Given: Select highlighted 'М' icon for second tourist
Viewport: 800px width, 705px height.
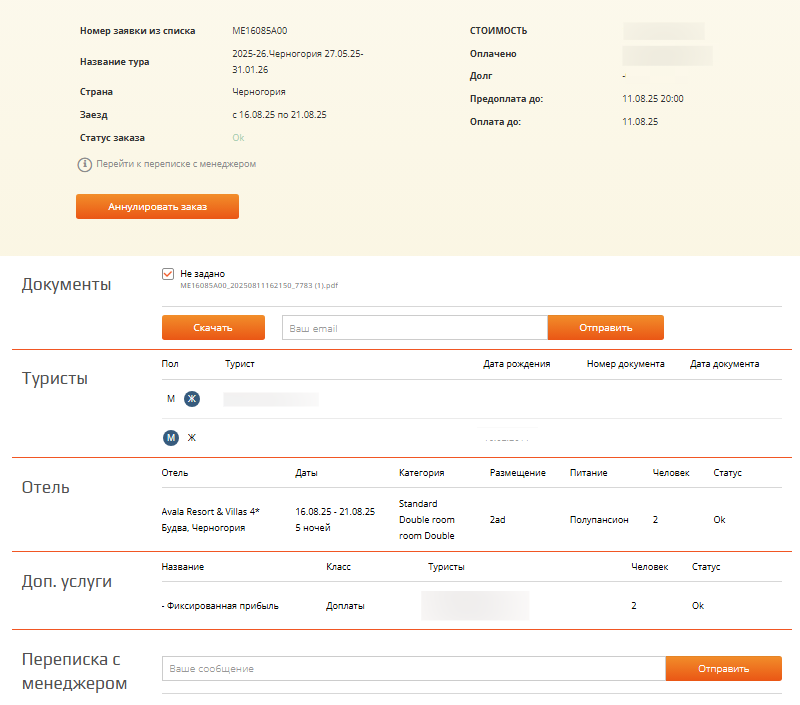Looking at the screenshot, I should coord(171,437).
